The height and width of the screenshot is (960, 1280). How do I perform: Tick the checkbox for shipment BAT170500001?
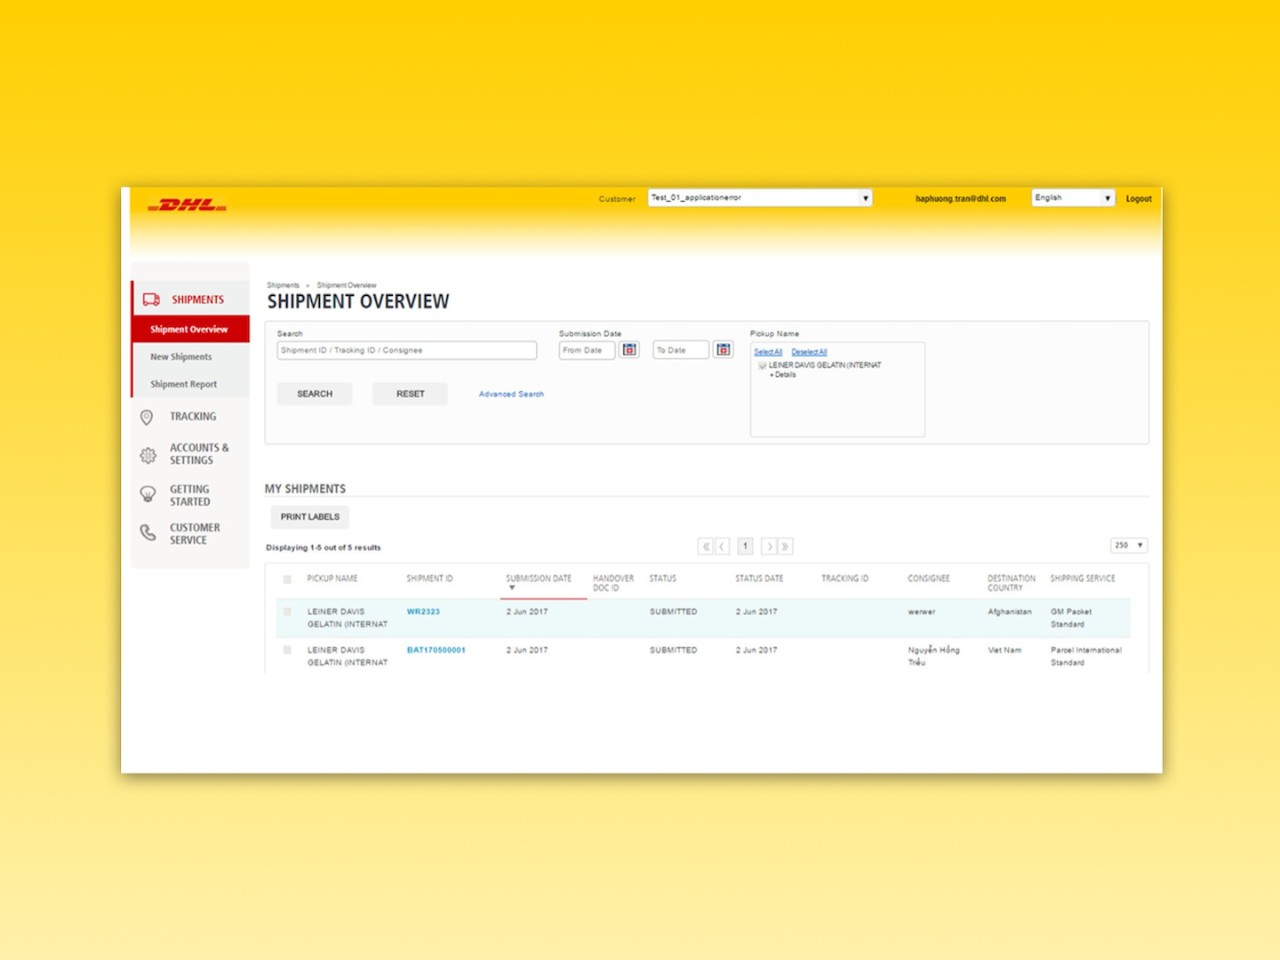(x=287, y=650)
